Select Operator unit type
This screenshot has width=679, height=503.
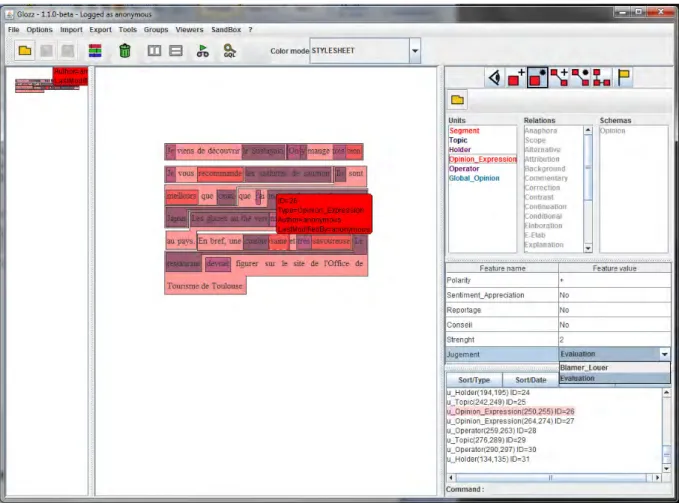(464, 169)
